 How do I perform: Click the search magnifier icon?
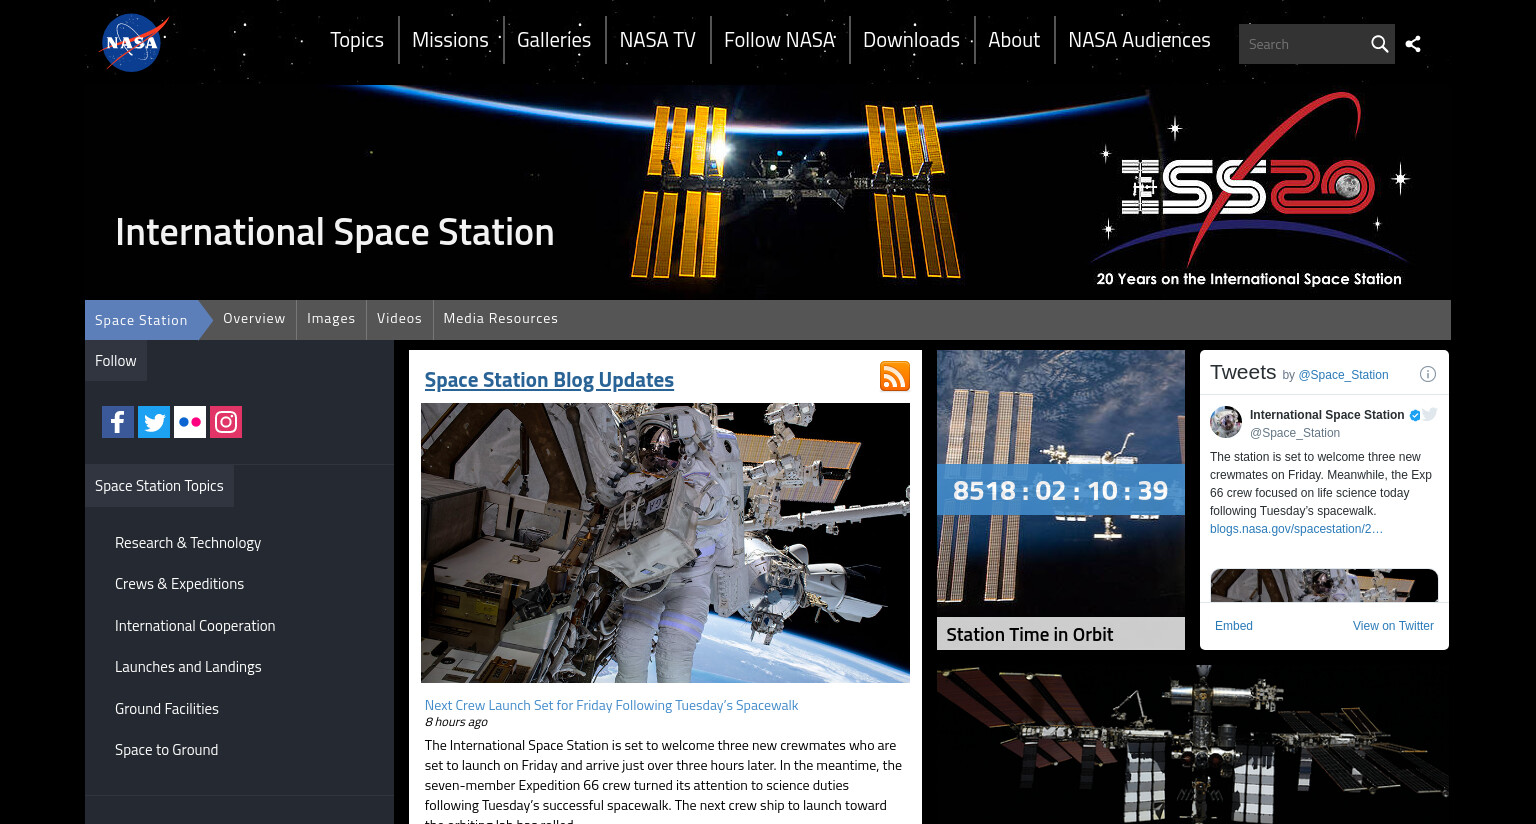(1379, 44)
